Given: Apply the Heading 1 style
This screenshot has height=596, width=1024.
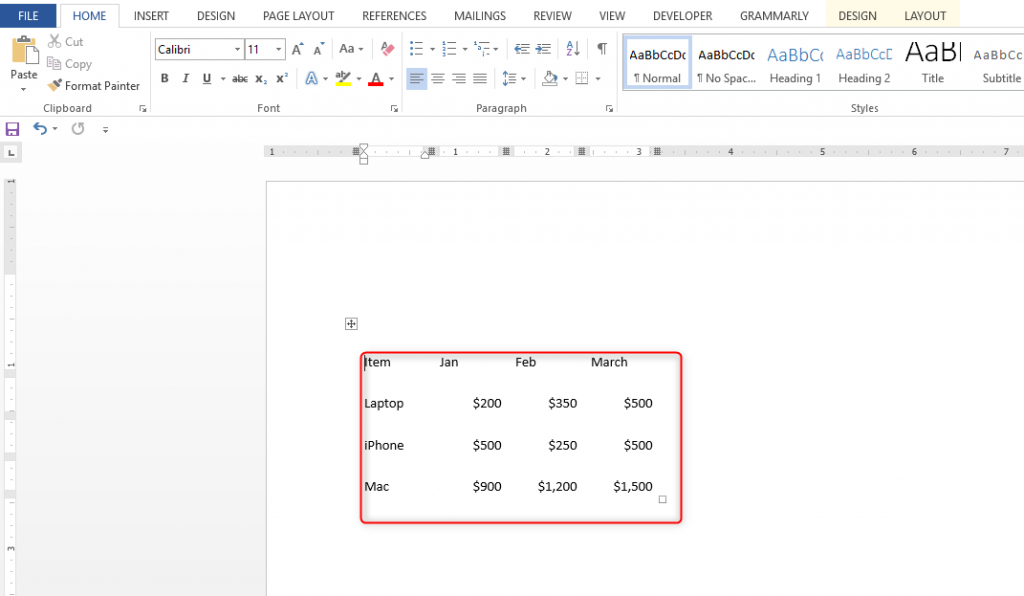Looking at the screenshot, I should click(794, 63).
